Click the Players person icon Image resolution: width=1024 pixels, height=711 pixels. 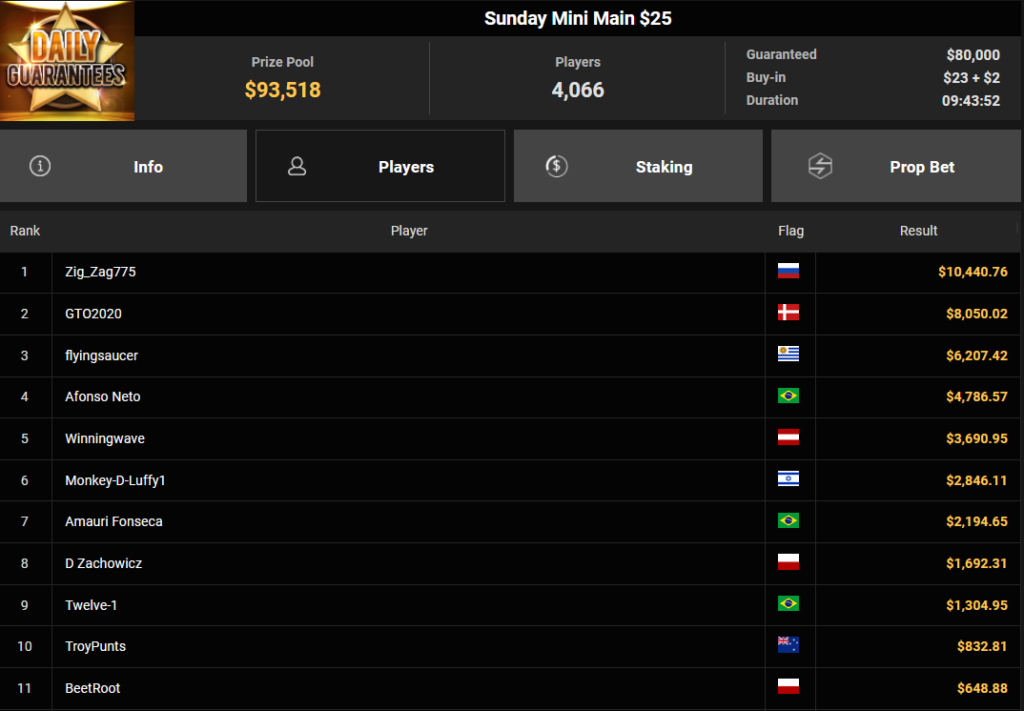pyautogui.click(x=297, y=166)
